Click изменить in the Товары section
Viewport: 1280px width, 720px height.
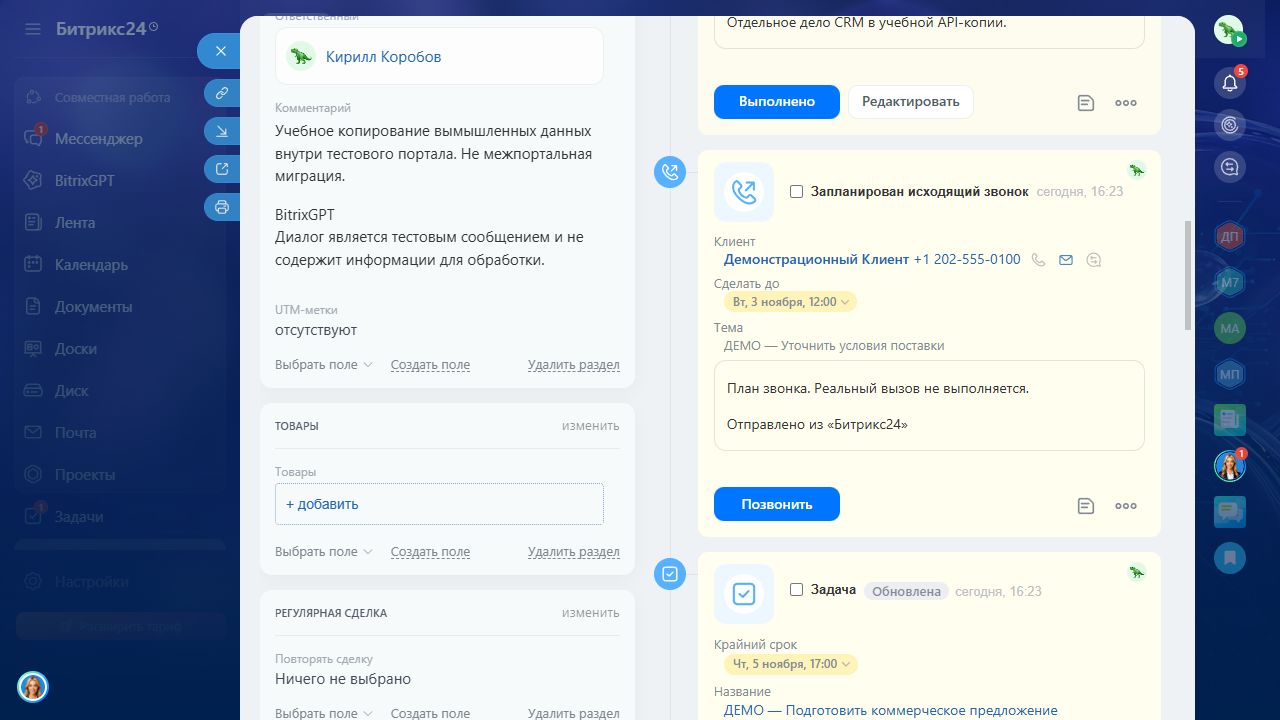coord(590,426)
